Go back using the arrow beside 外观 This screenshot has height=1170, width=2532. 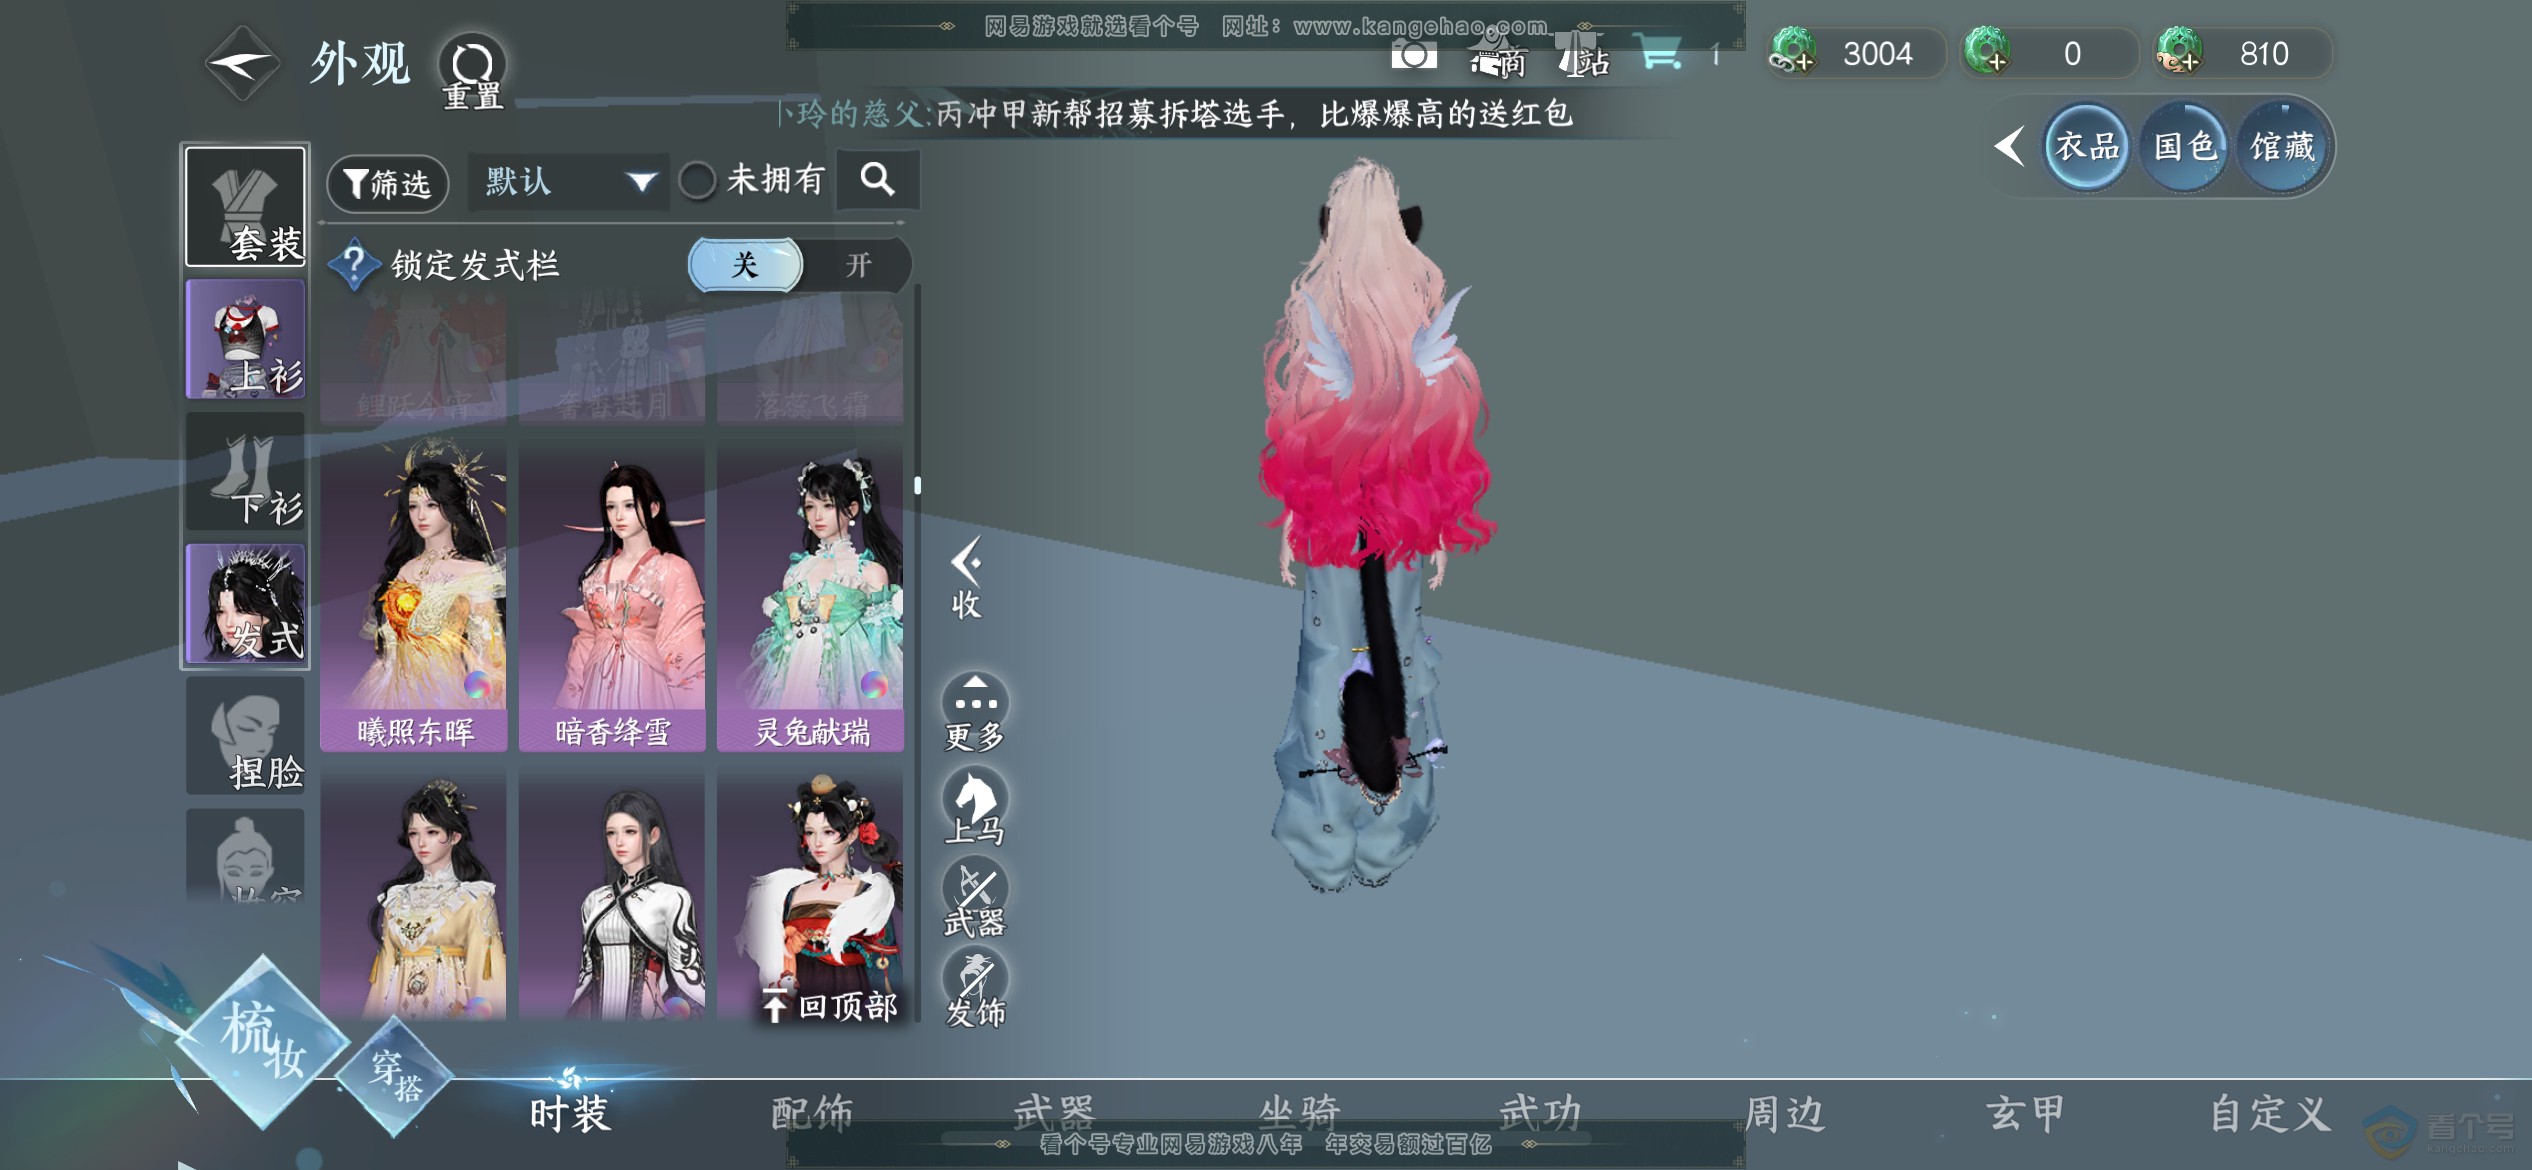(x=241, y=64)
